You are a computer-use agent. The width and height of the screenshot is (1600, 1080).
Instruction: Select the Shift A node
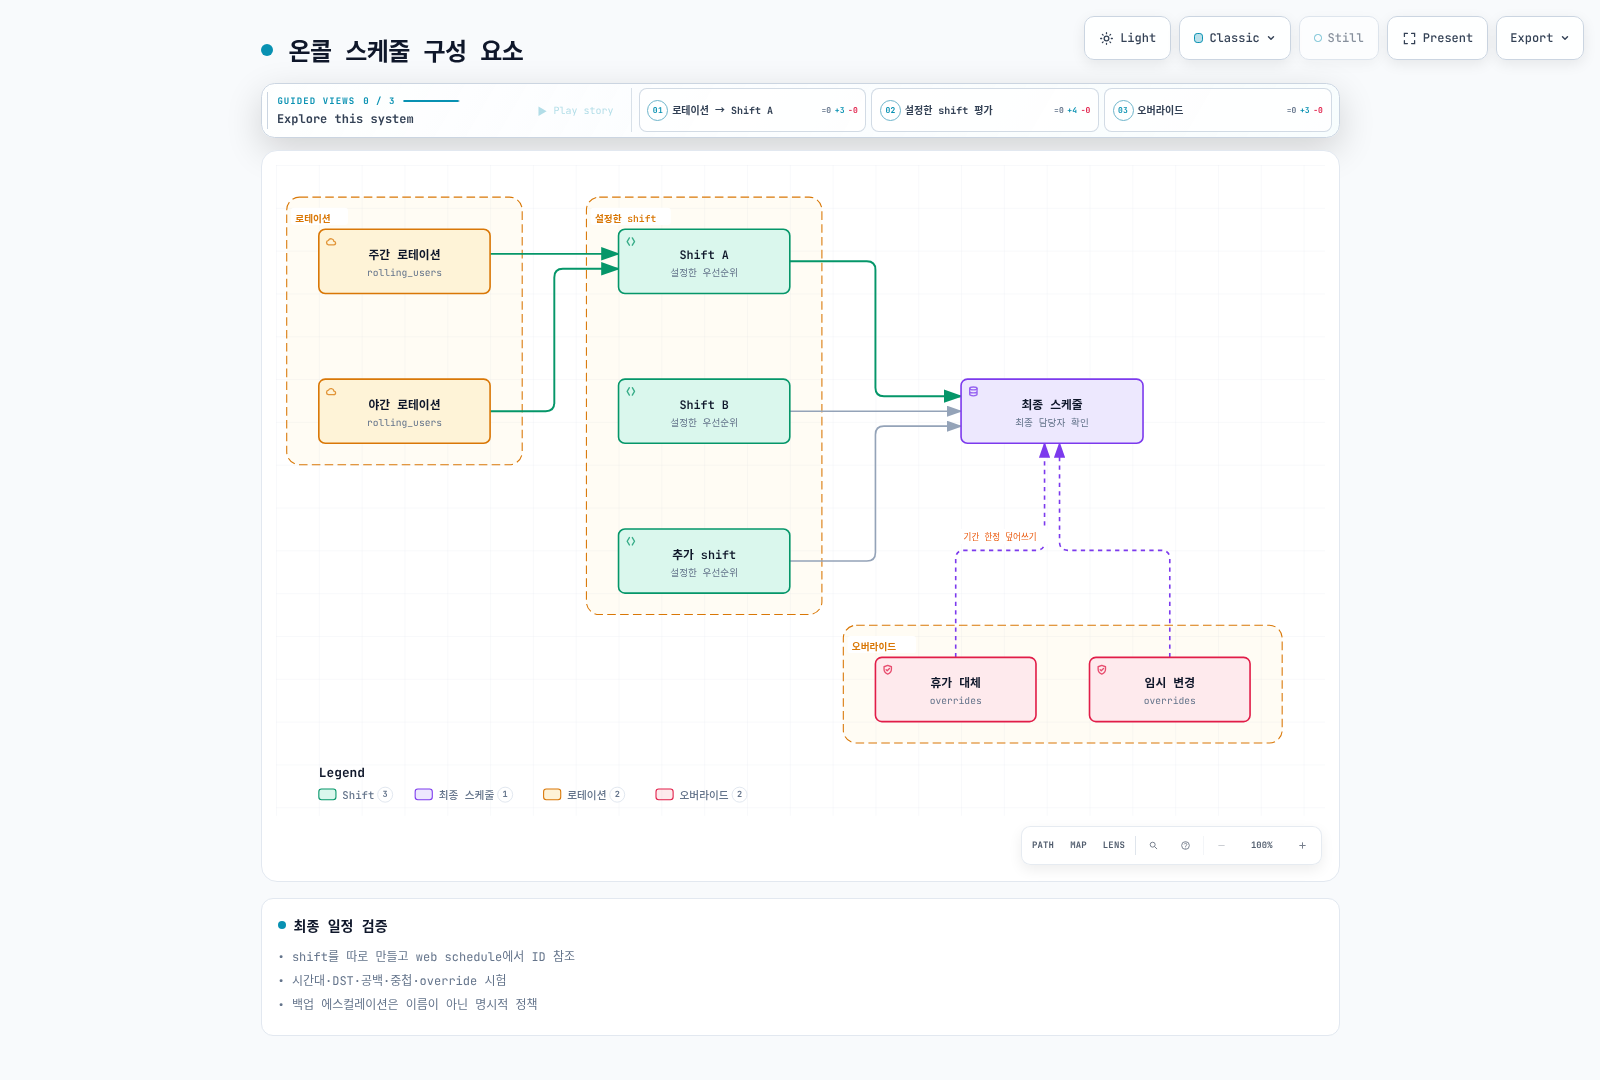[704, 262]
